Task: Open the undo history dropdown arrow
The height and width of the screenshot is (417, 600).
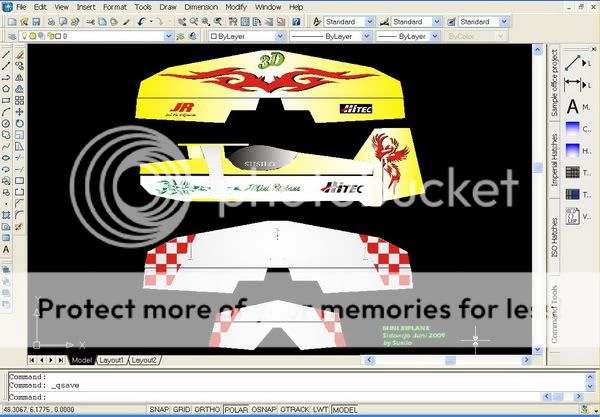Action: (151, 22)
